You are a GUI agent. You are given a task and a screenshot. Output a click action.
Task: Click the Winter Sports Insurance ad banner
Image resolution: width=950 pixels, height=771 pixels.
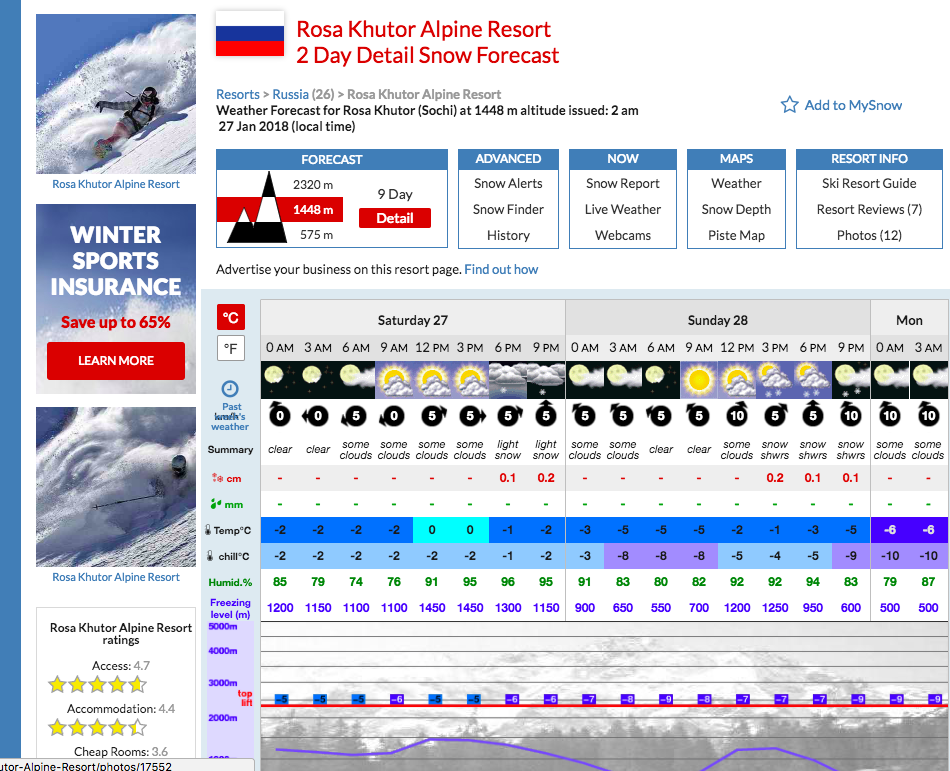click(x=116, y=299)
